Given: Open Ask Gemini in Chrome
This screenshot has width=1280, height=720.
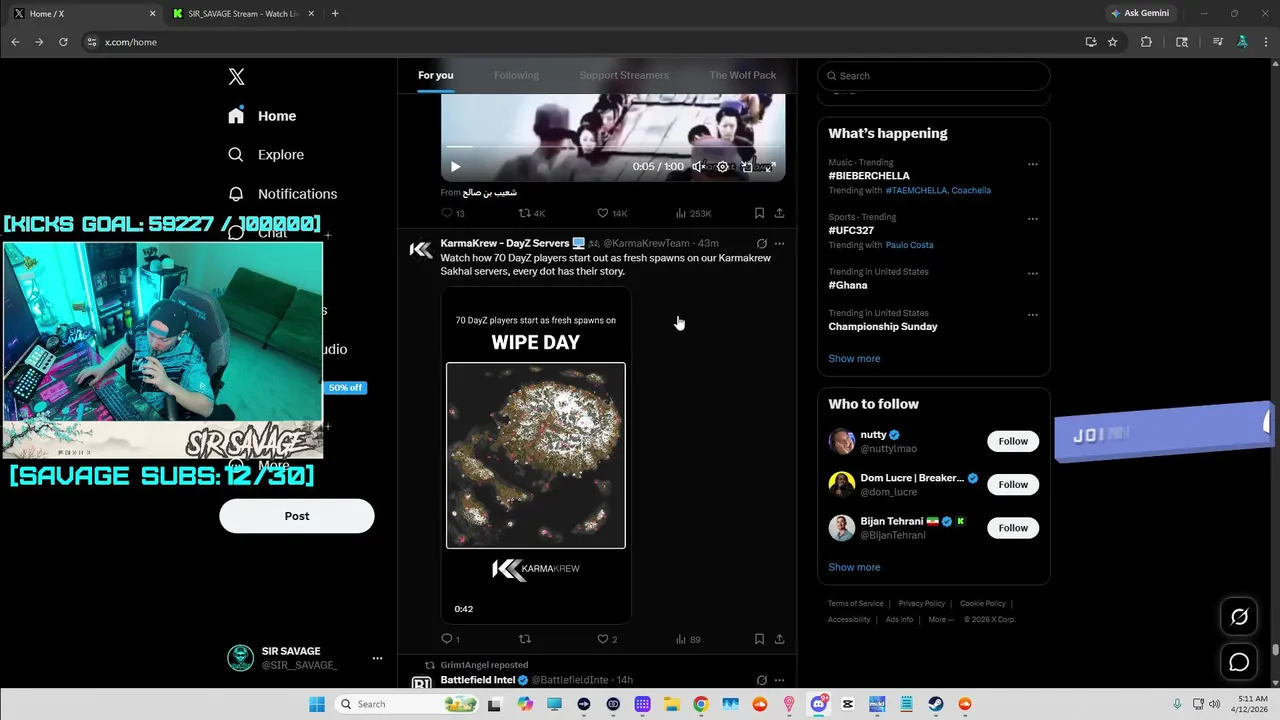Looking at the screenshot, I should point(1140,14).
